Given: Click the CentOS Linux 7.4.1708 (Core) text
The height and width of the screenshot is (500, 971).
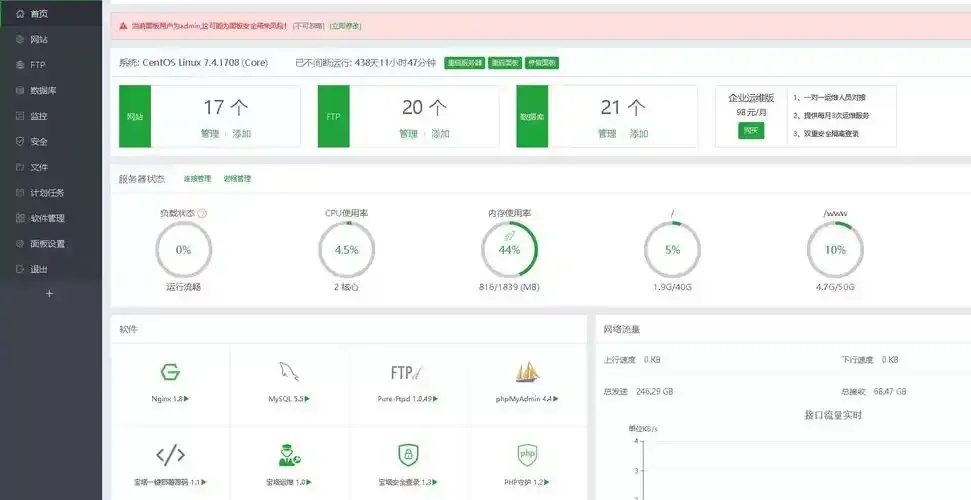Looking at the screenshot, I should [205, 63].
